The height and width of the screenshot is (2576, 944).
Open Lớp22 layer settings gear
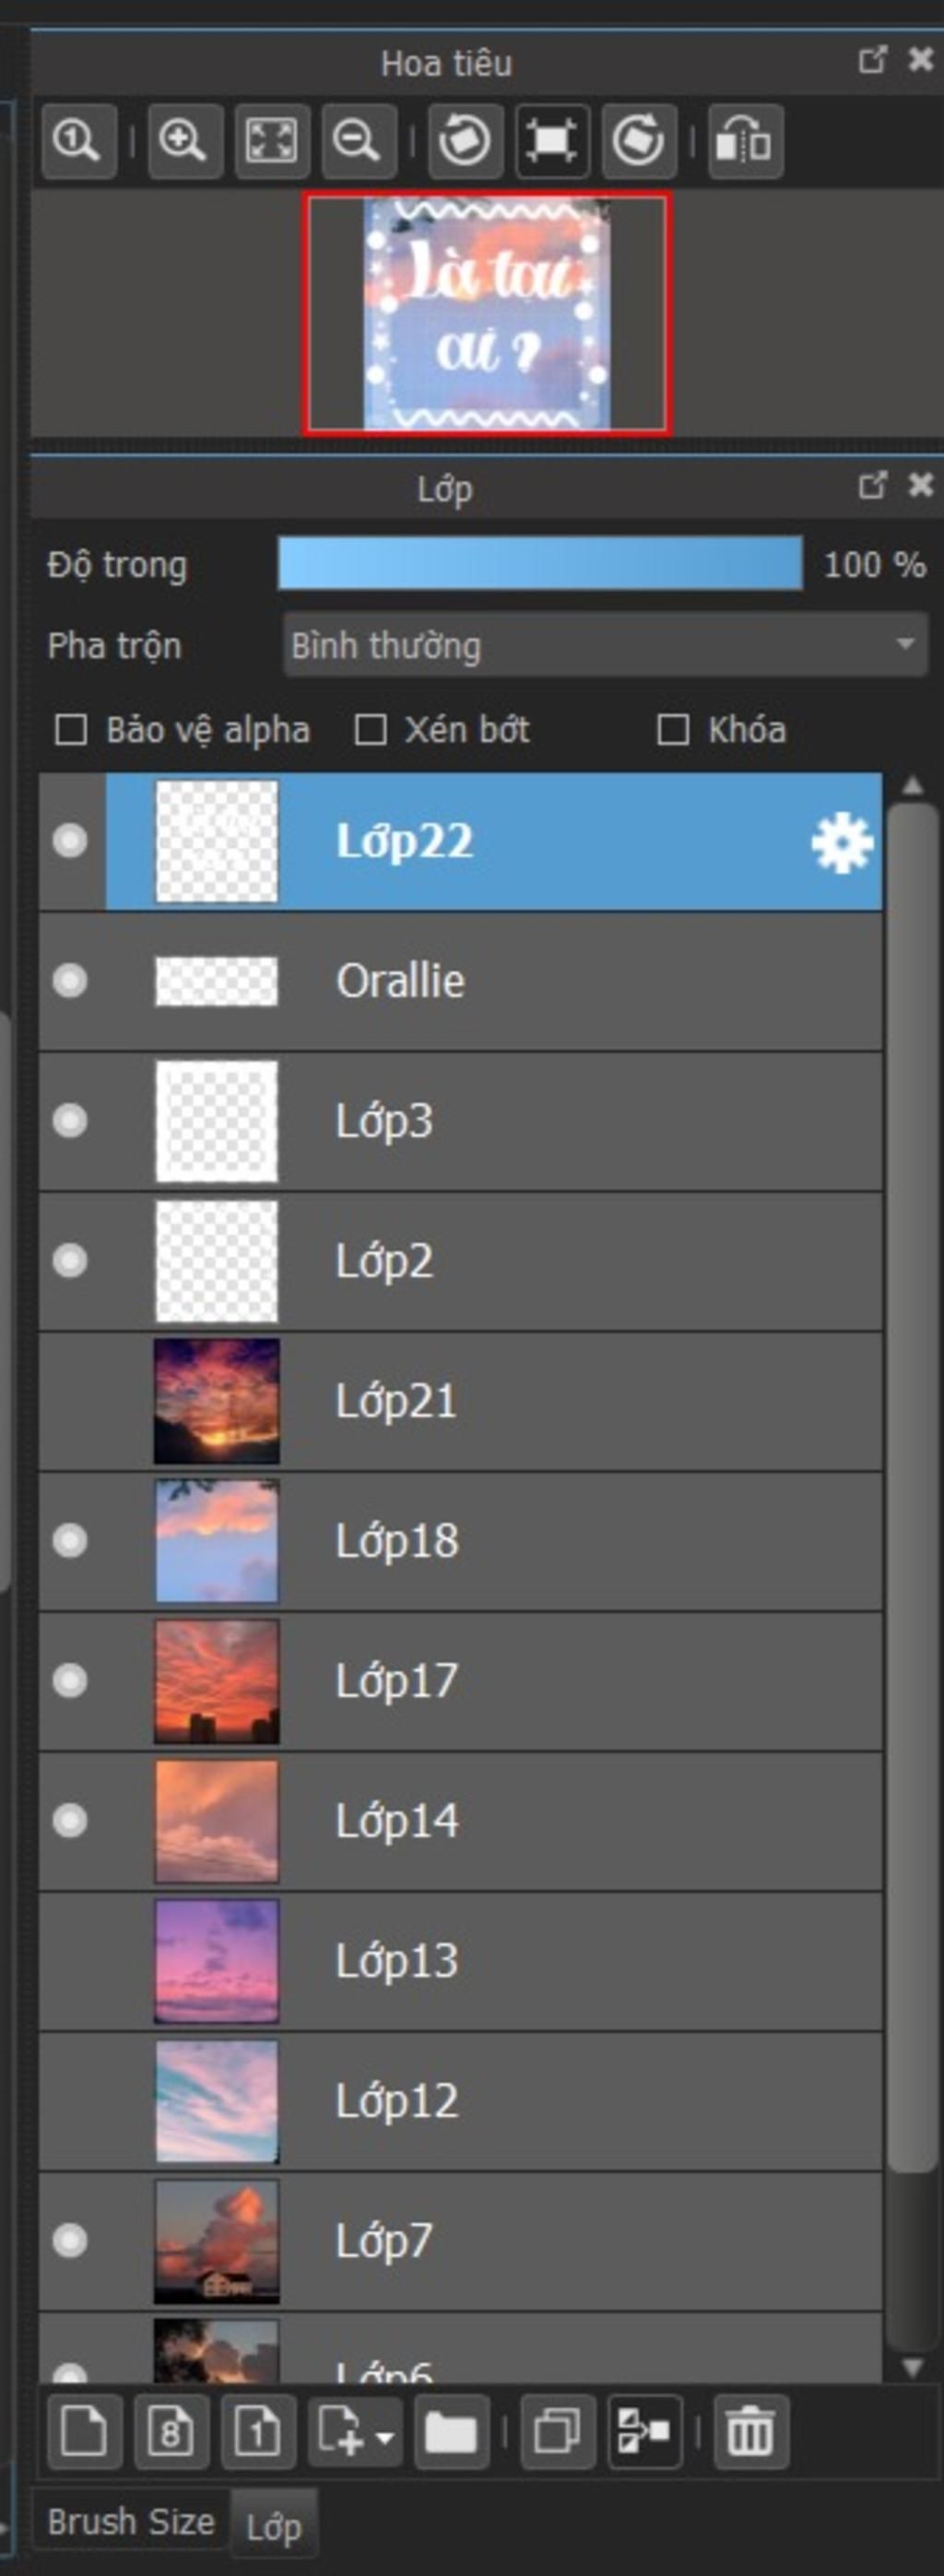click(x=841, y=842)
